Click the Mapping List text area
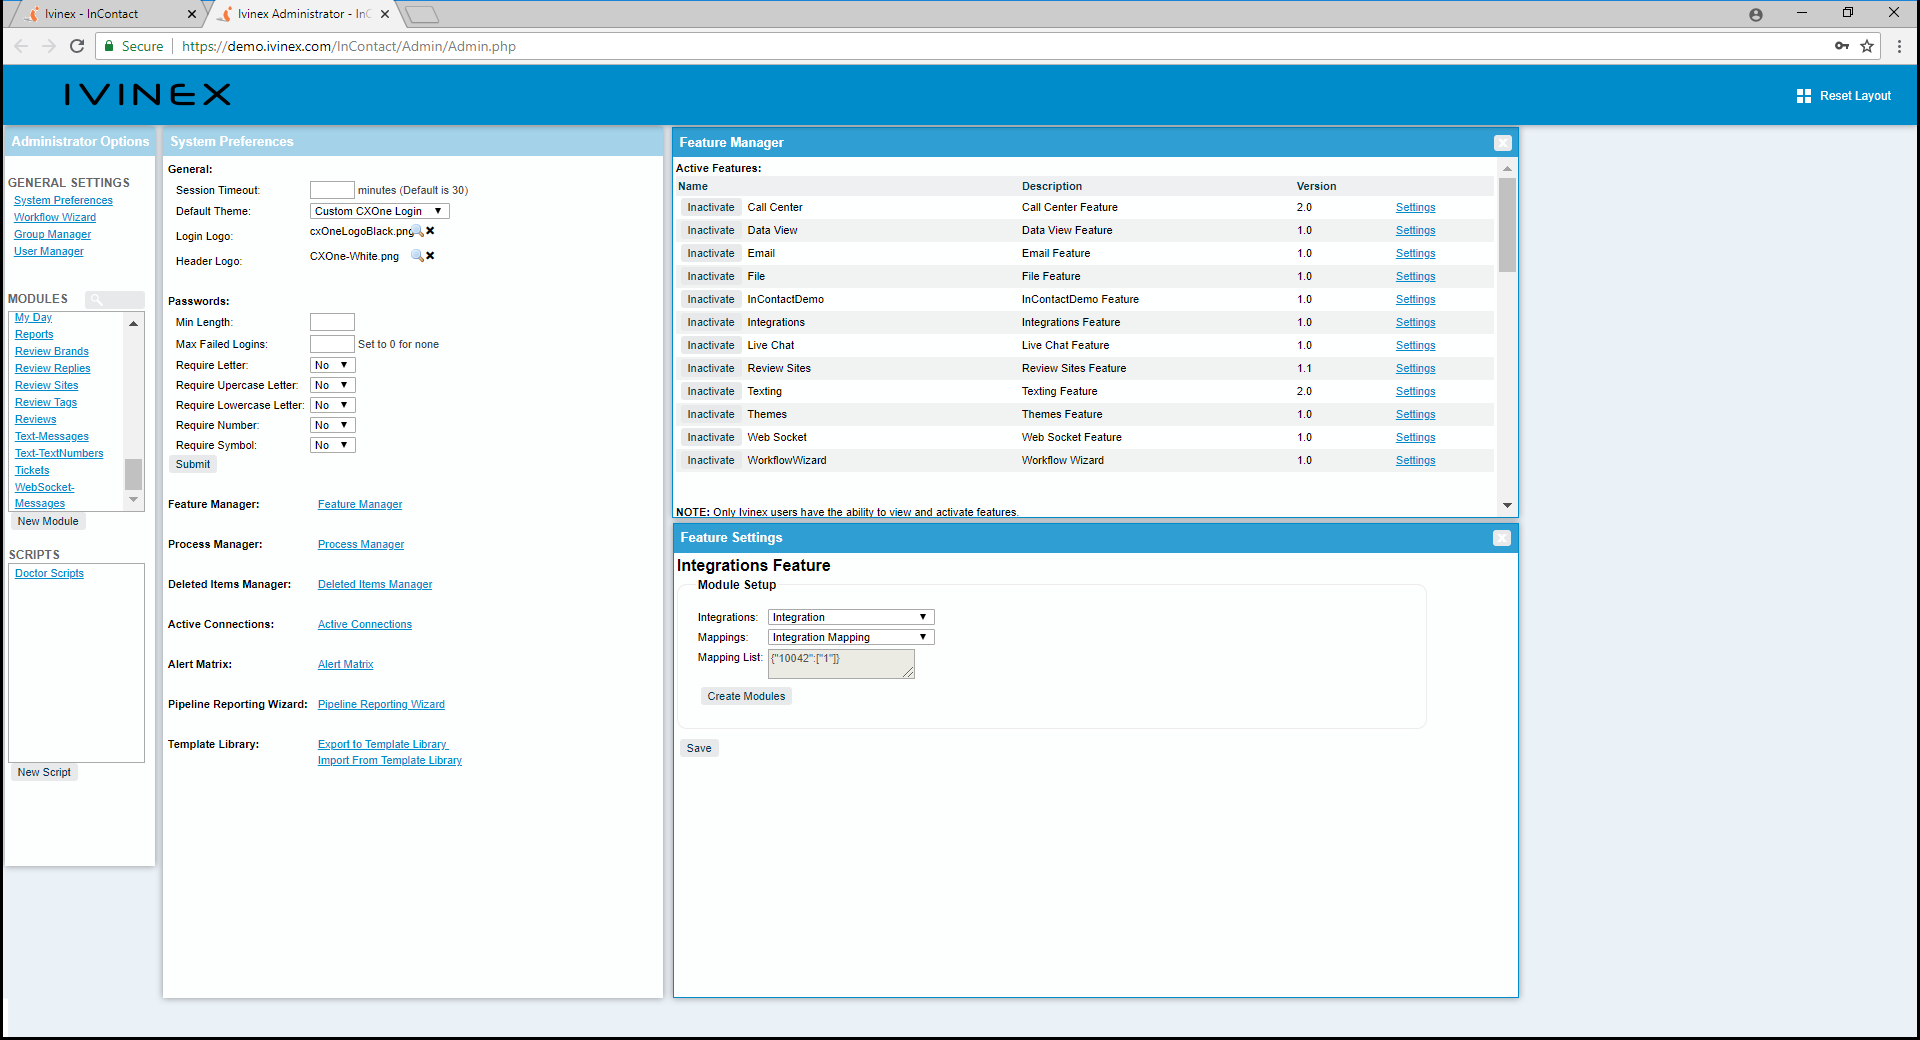 pos(841,664)
